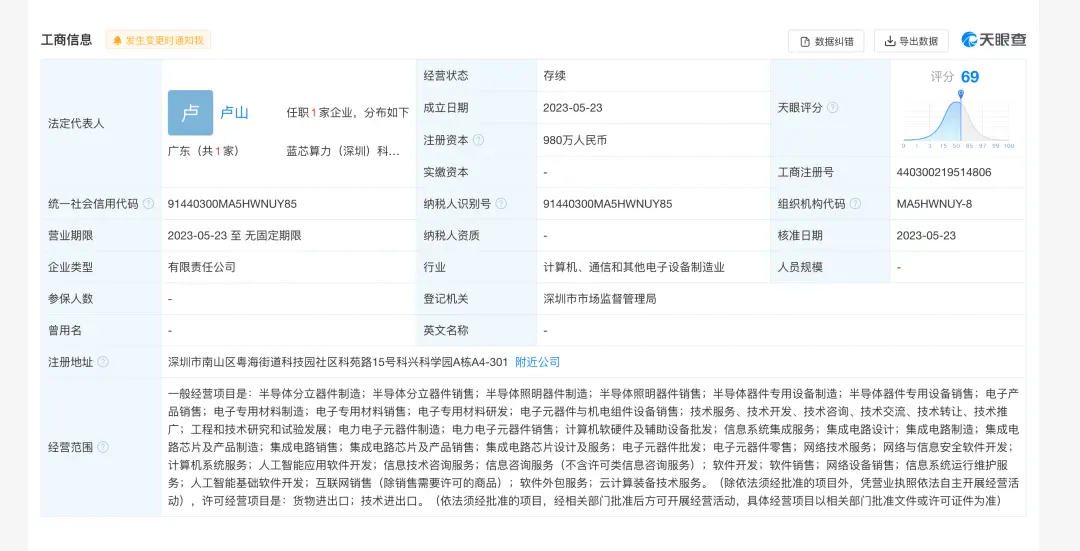Click the 980万人民币 registered capital value
Image resolution: width=1080 pixels, height=551 pixels.
pyautogui.click(x=574, y=140)
